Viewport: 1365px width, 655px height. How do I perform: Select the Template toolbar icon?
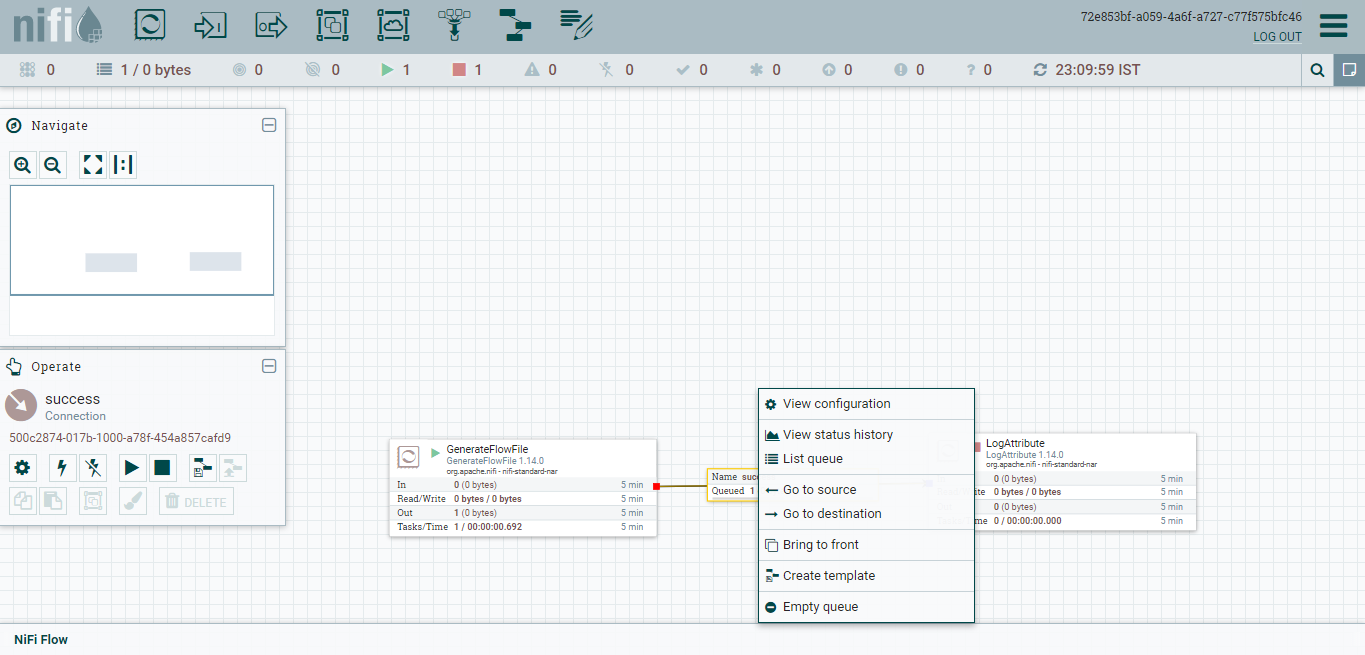[x=515, y=25]
